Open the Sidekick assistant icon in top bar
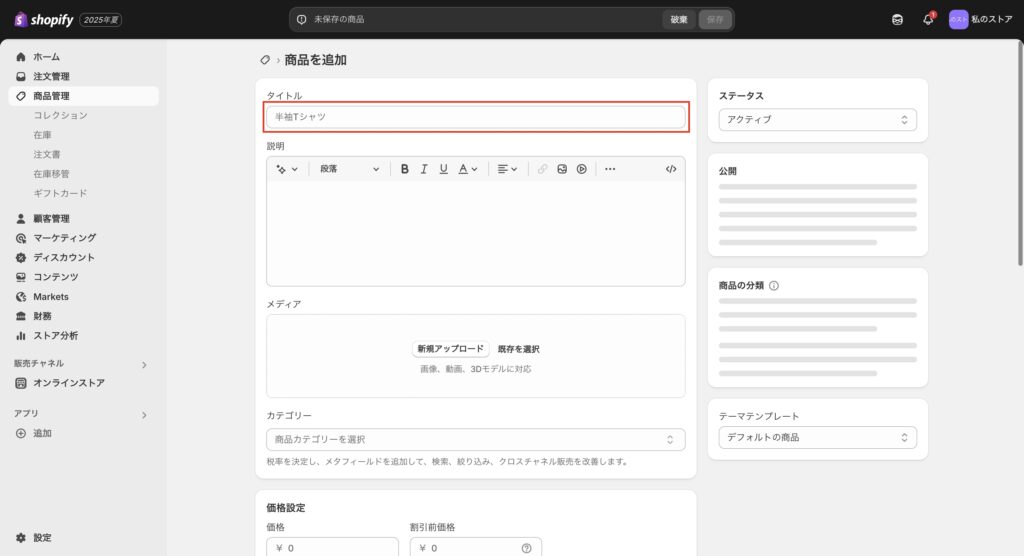Viewport: 1024px width, 556px height. [897, 19]
